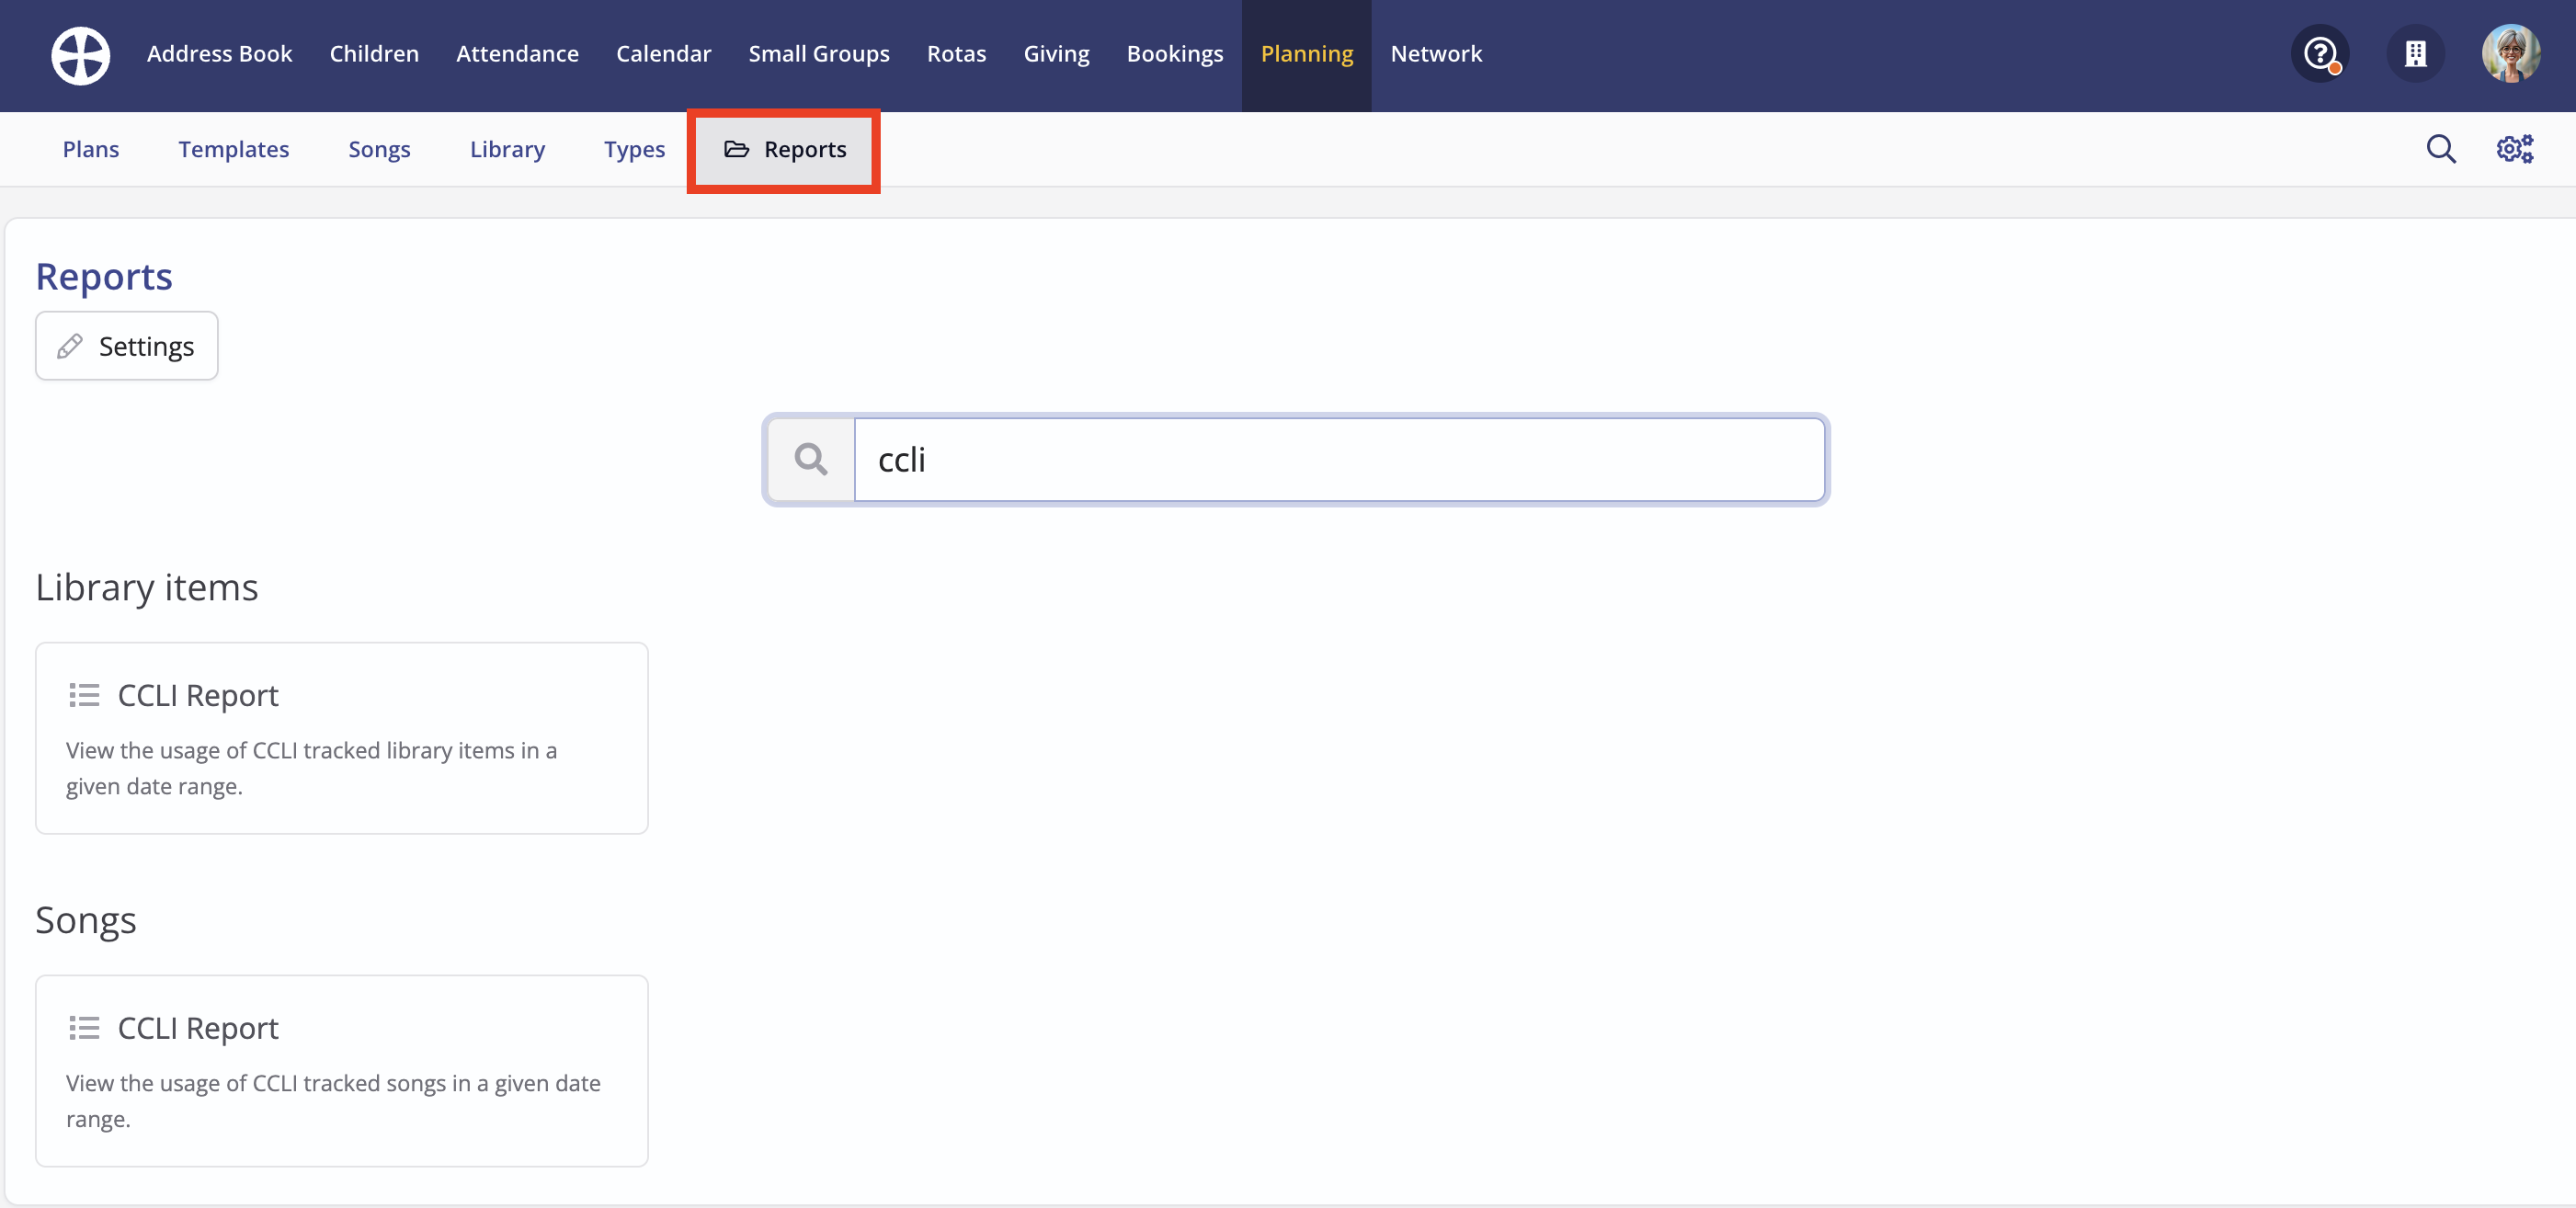
Task: Switch to the Bookings module
Action: 1175,54
